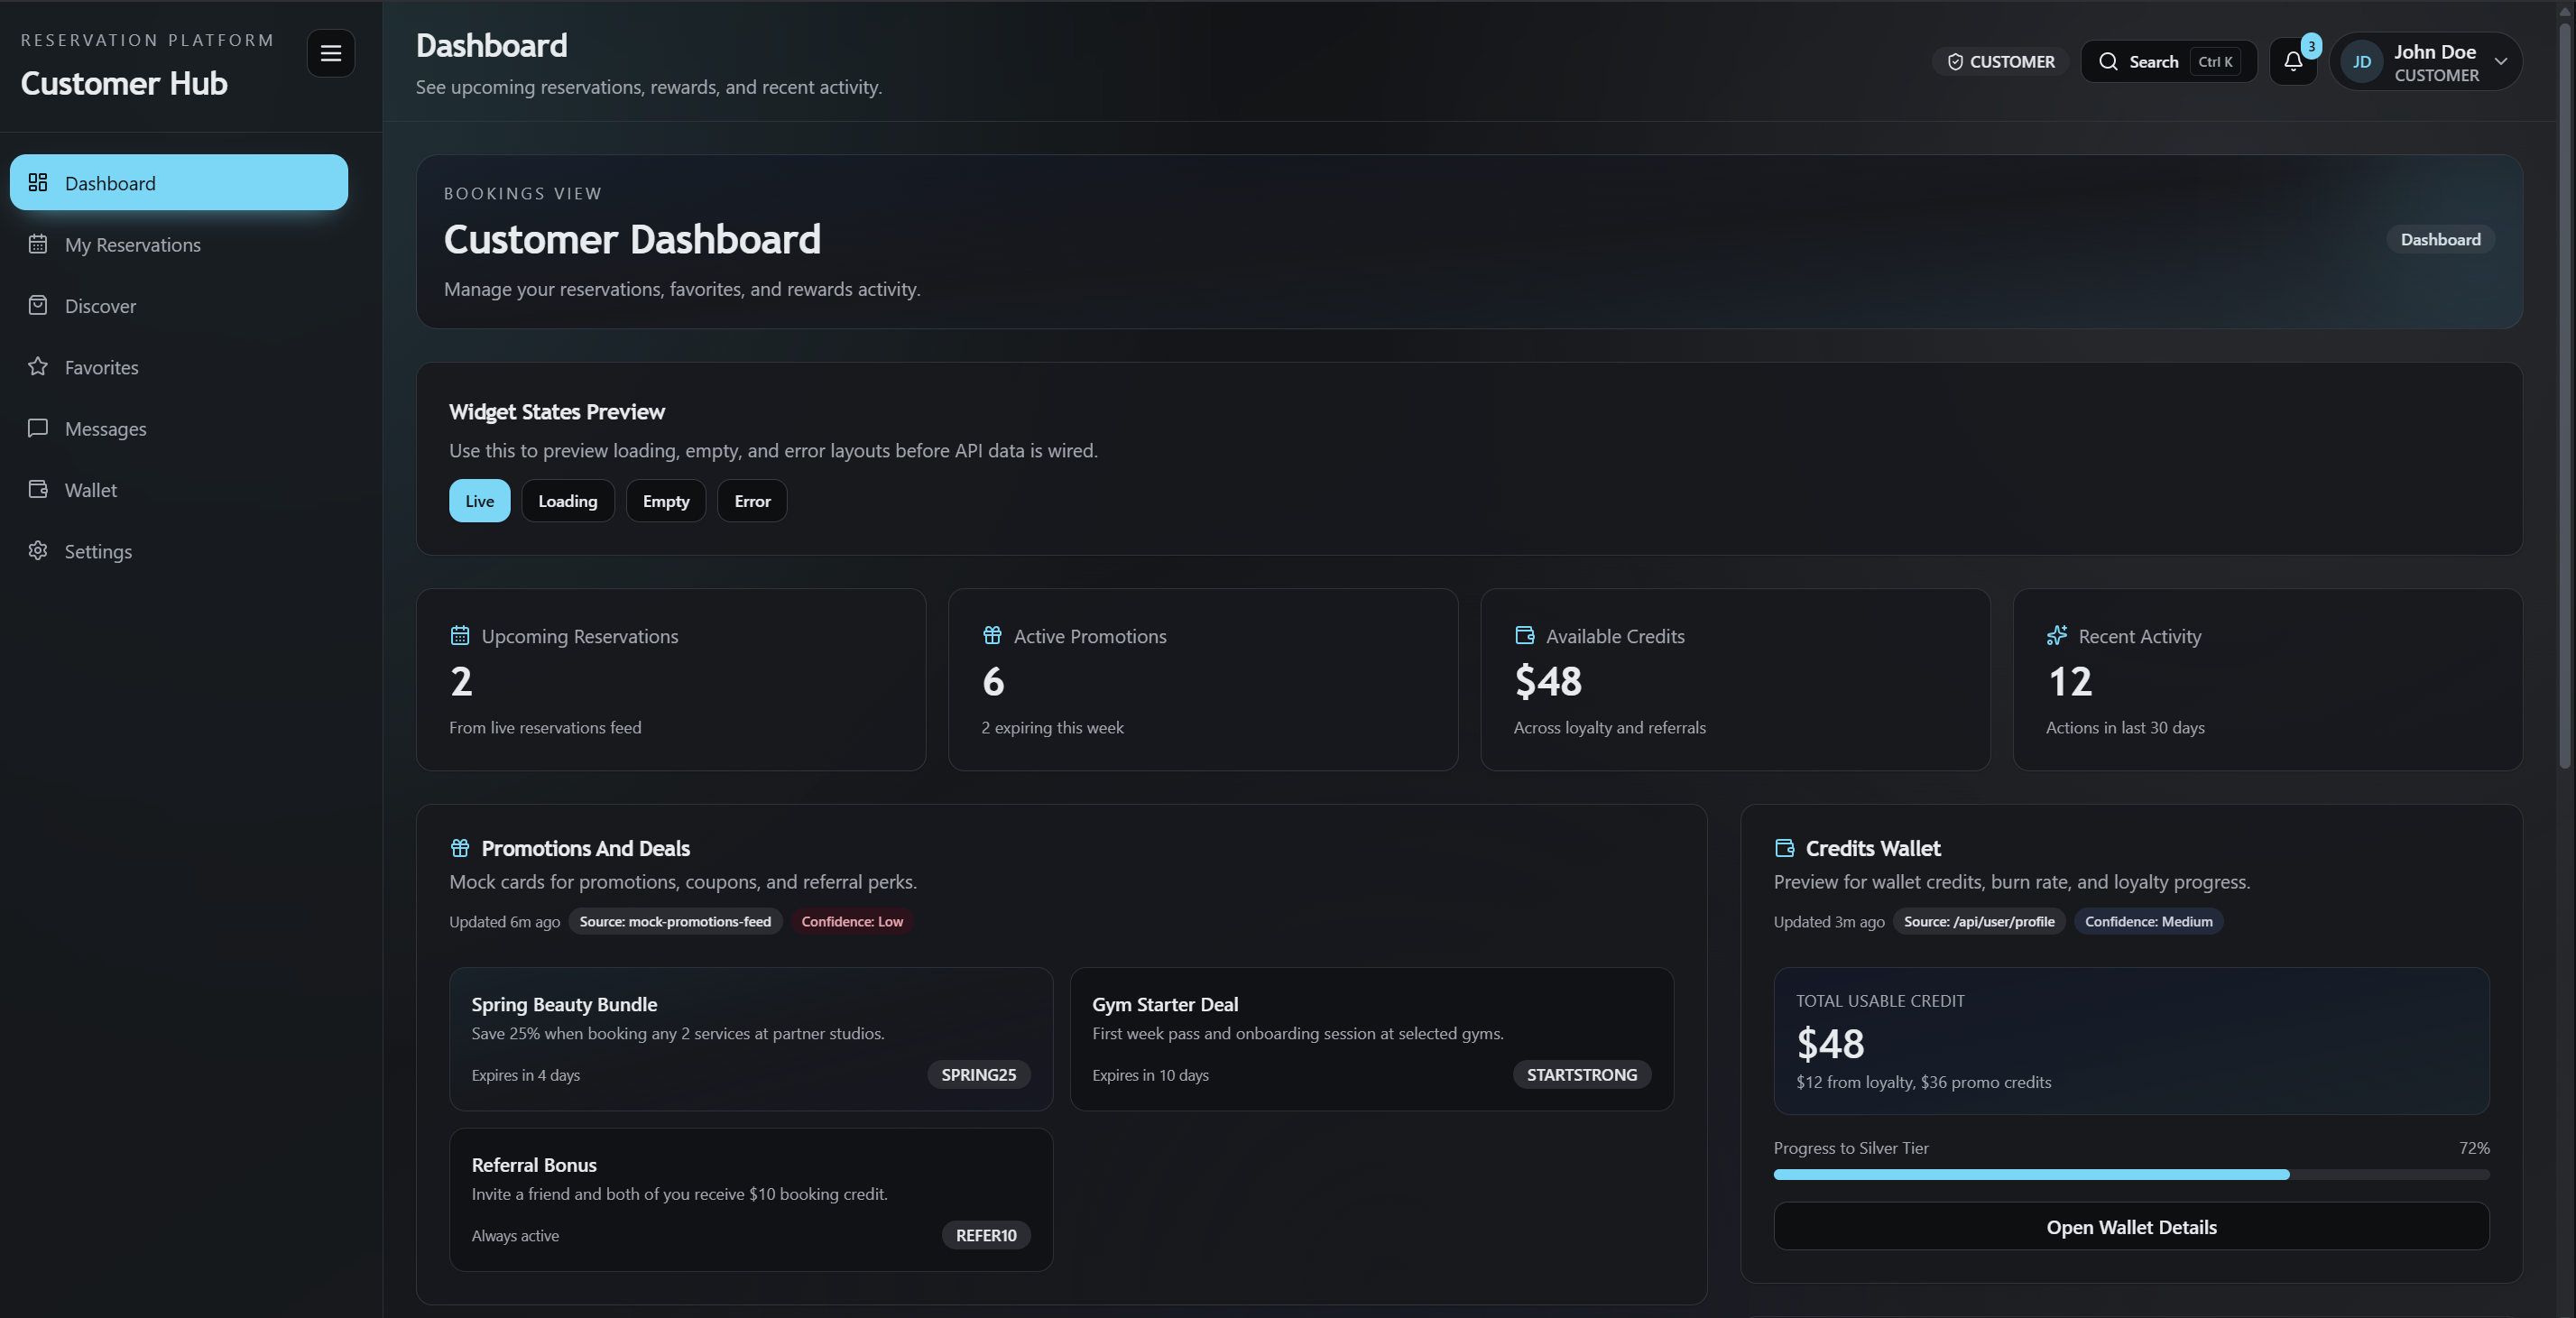Switch widget preview to Empty state
This screenshot has height=1318, width=2576.
tap(665, 500)
